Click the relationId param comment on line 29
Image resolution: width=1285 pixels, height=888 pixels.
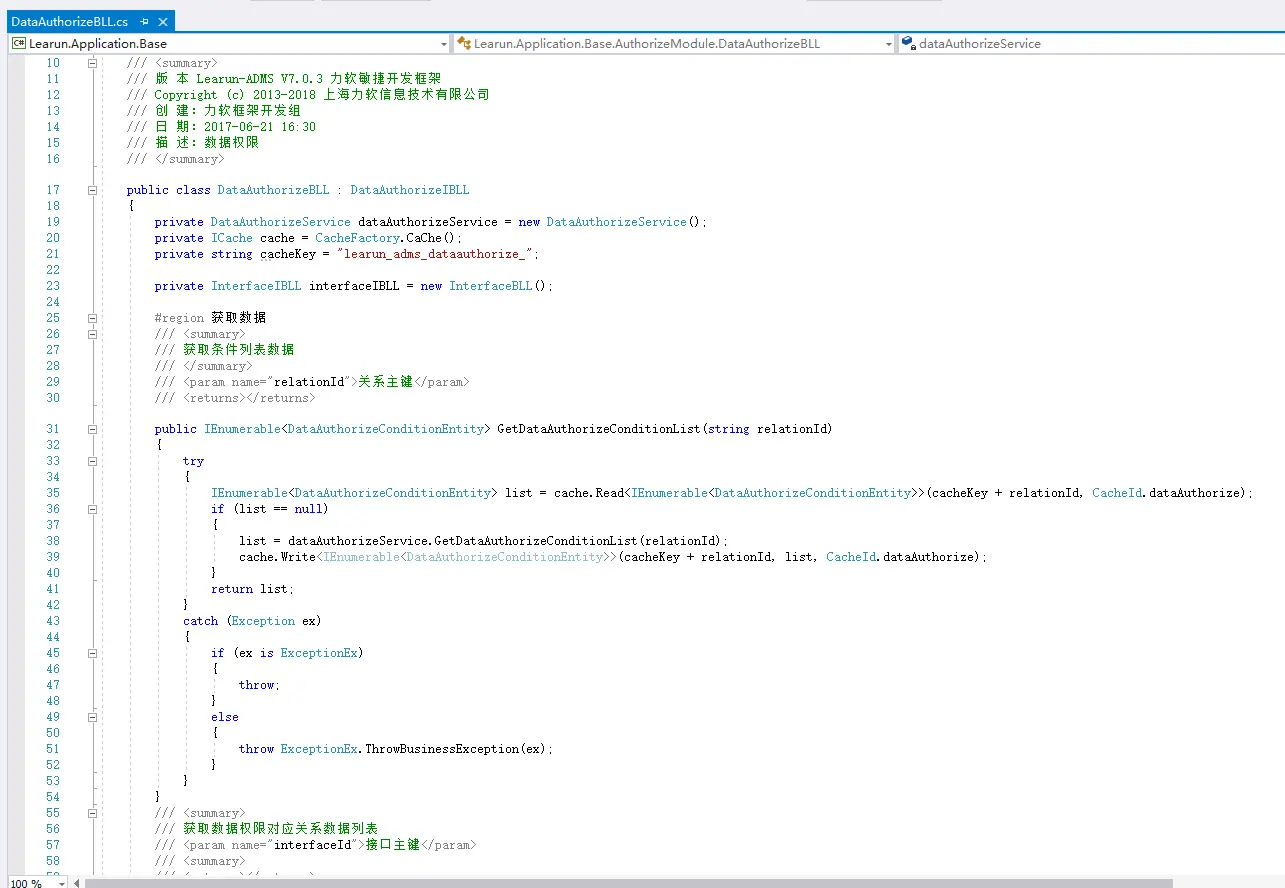[x=311, y=382]
